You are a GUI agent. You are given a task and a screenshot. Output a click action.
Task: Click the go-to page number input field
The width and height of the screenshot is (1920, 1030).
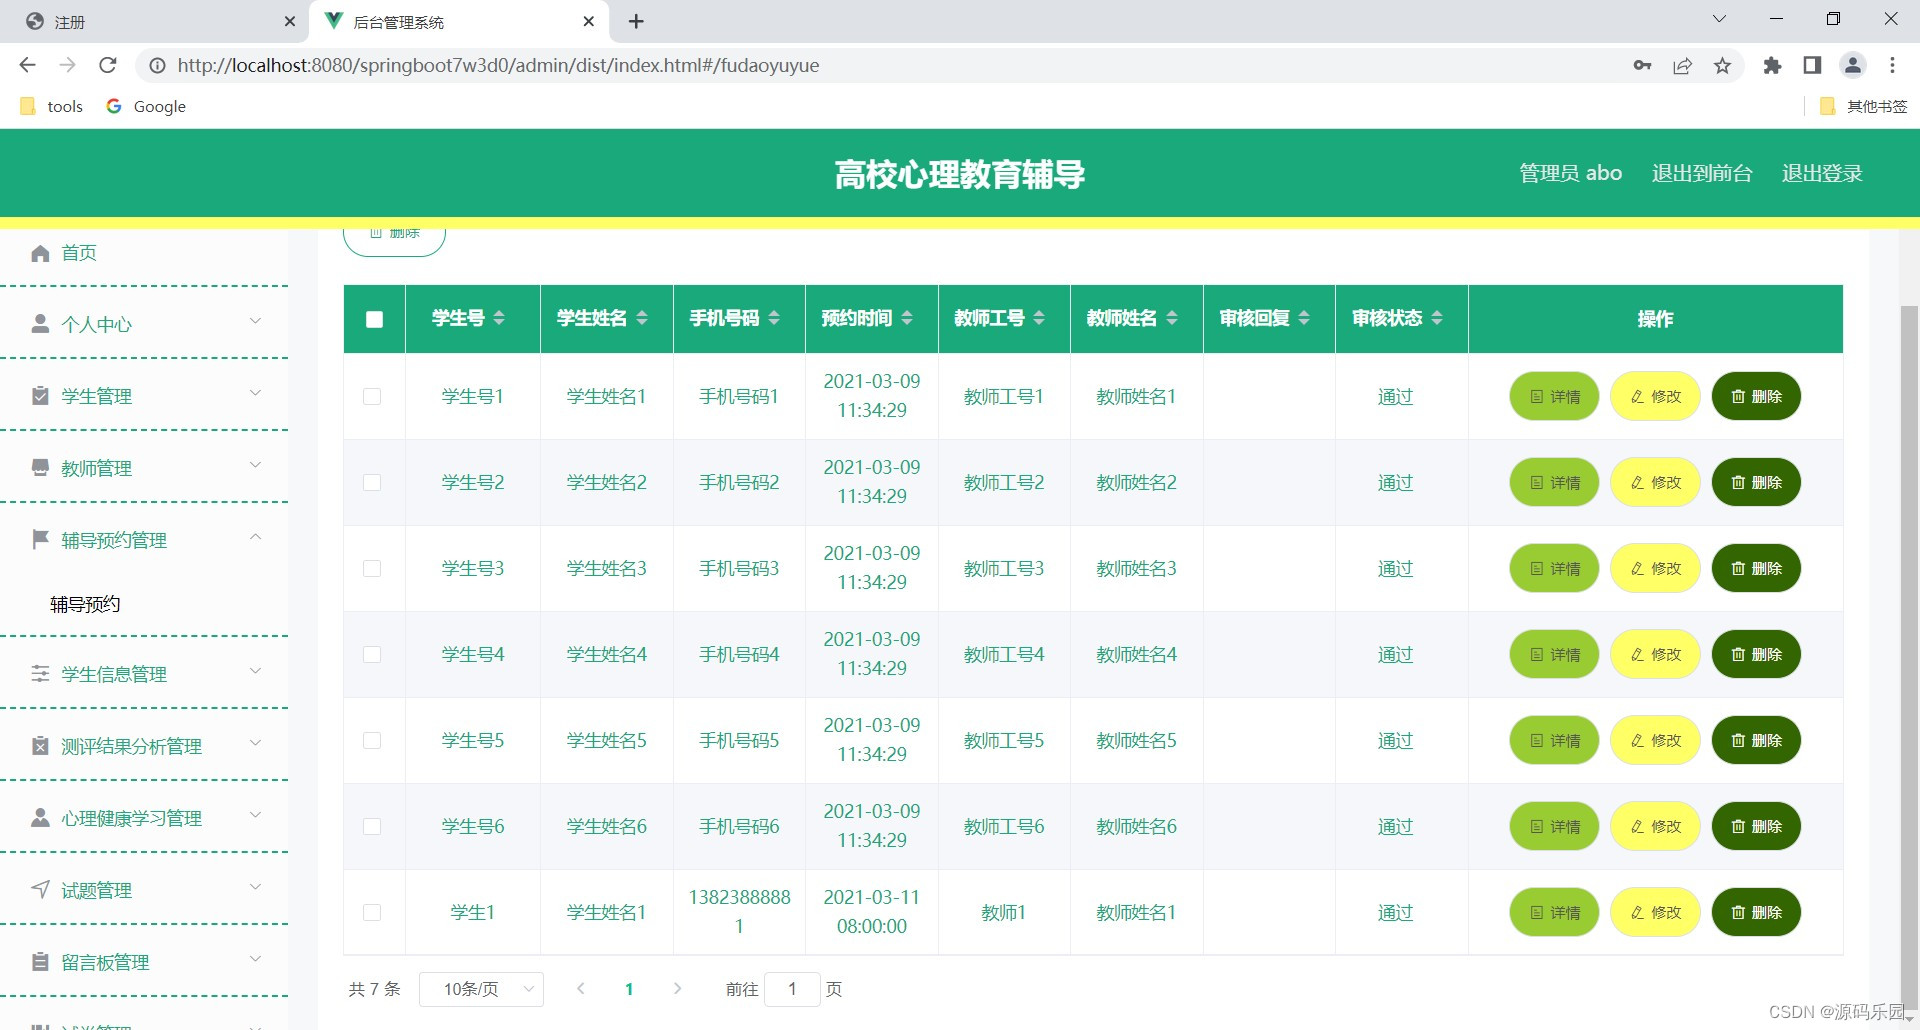[792, 989]
